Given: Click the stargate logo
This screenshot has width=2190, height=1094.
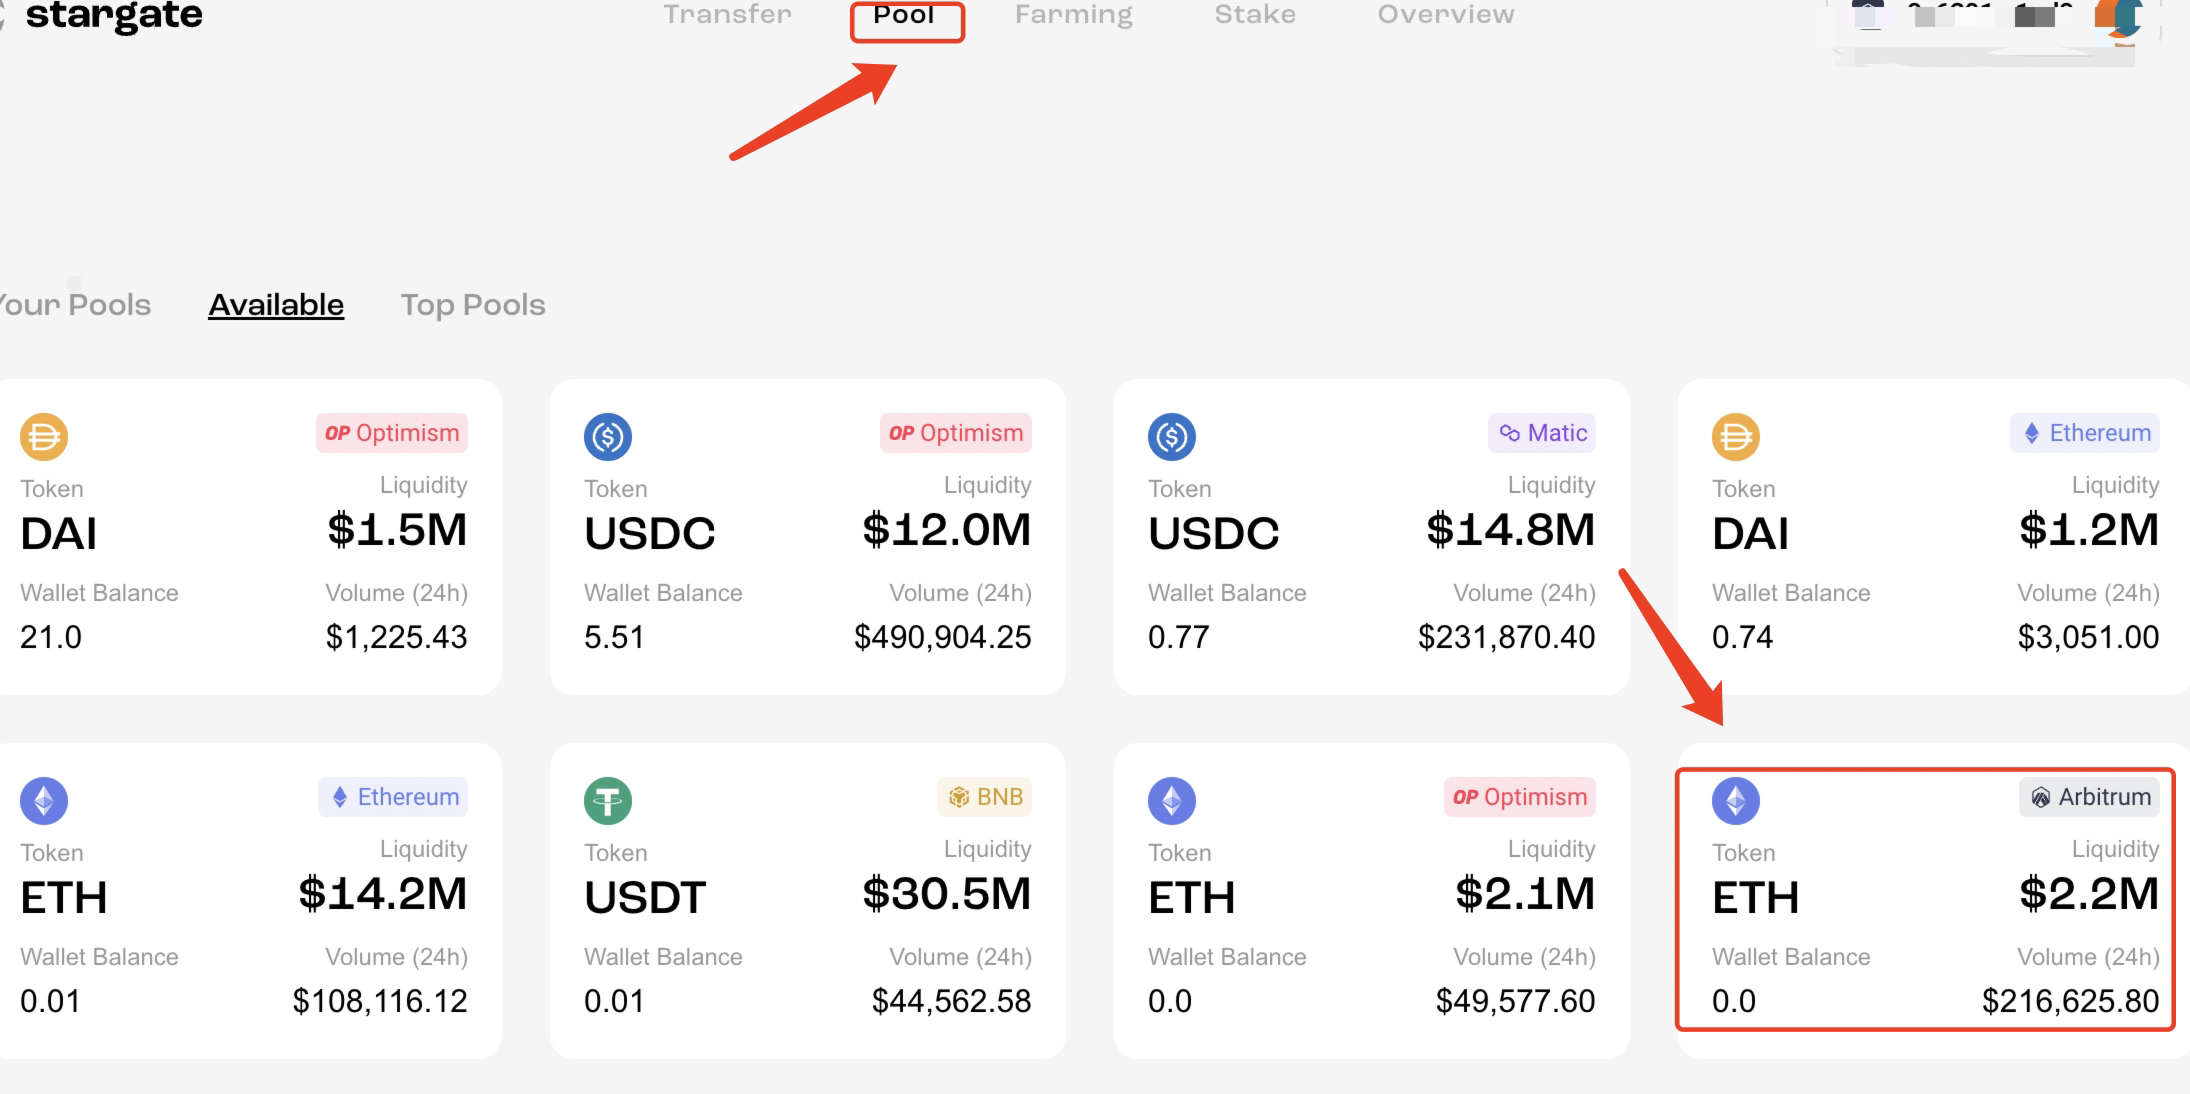Looking at the screenshot, I should 113,16.
